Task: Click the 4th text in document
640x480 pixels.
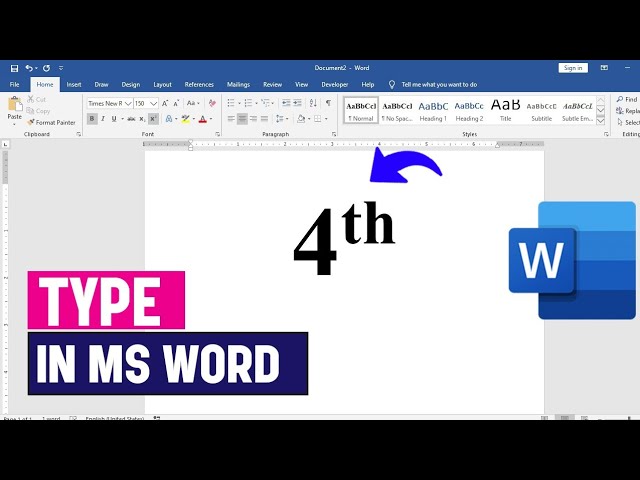Action: [344, 239]
